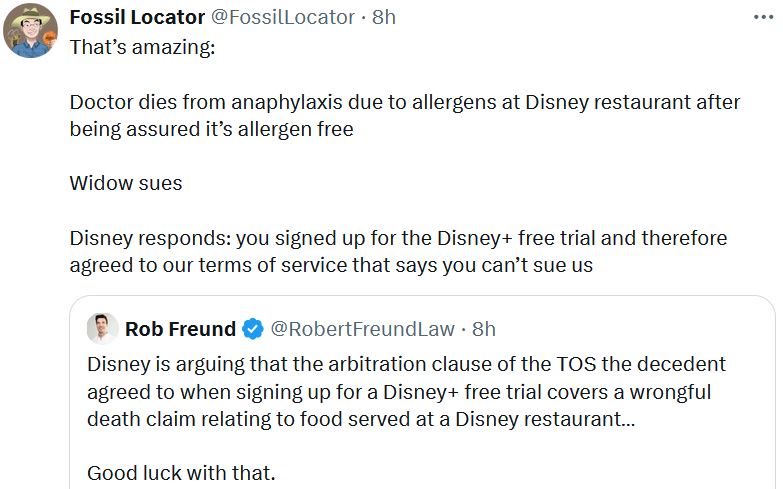Visit the @RobertFreundLaw handle
This screenshot has height=489, width=783.
(x=362, y=329)
